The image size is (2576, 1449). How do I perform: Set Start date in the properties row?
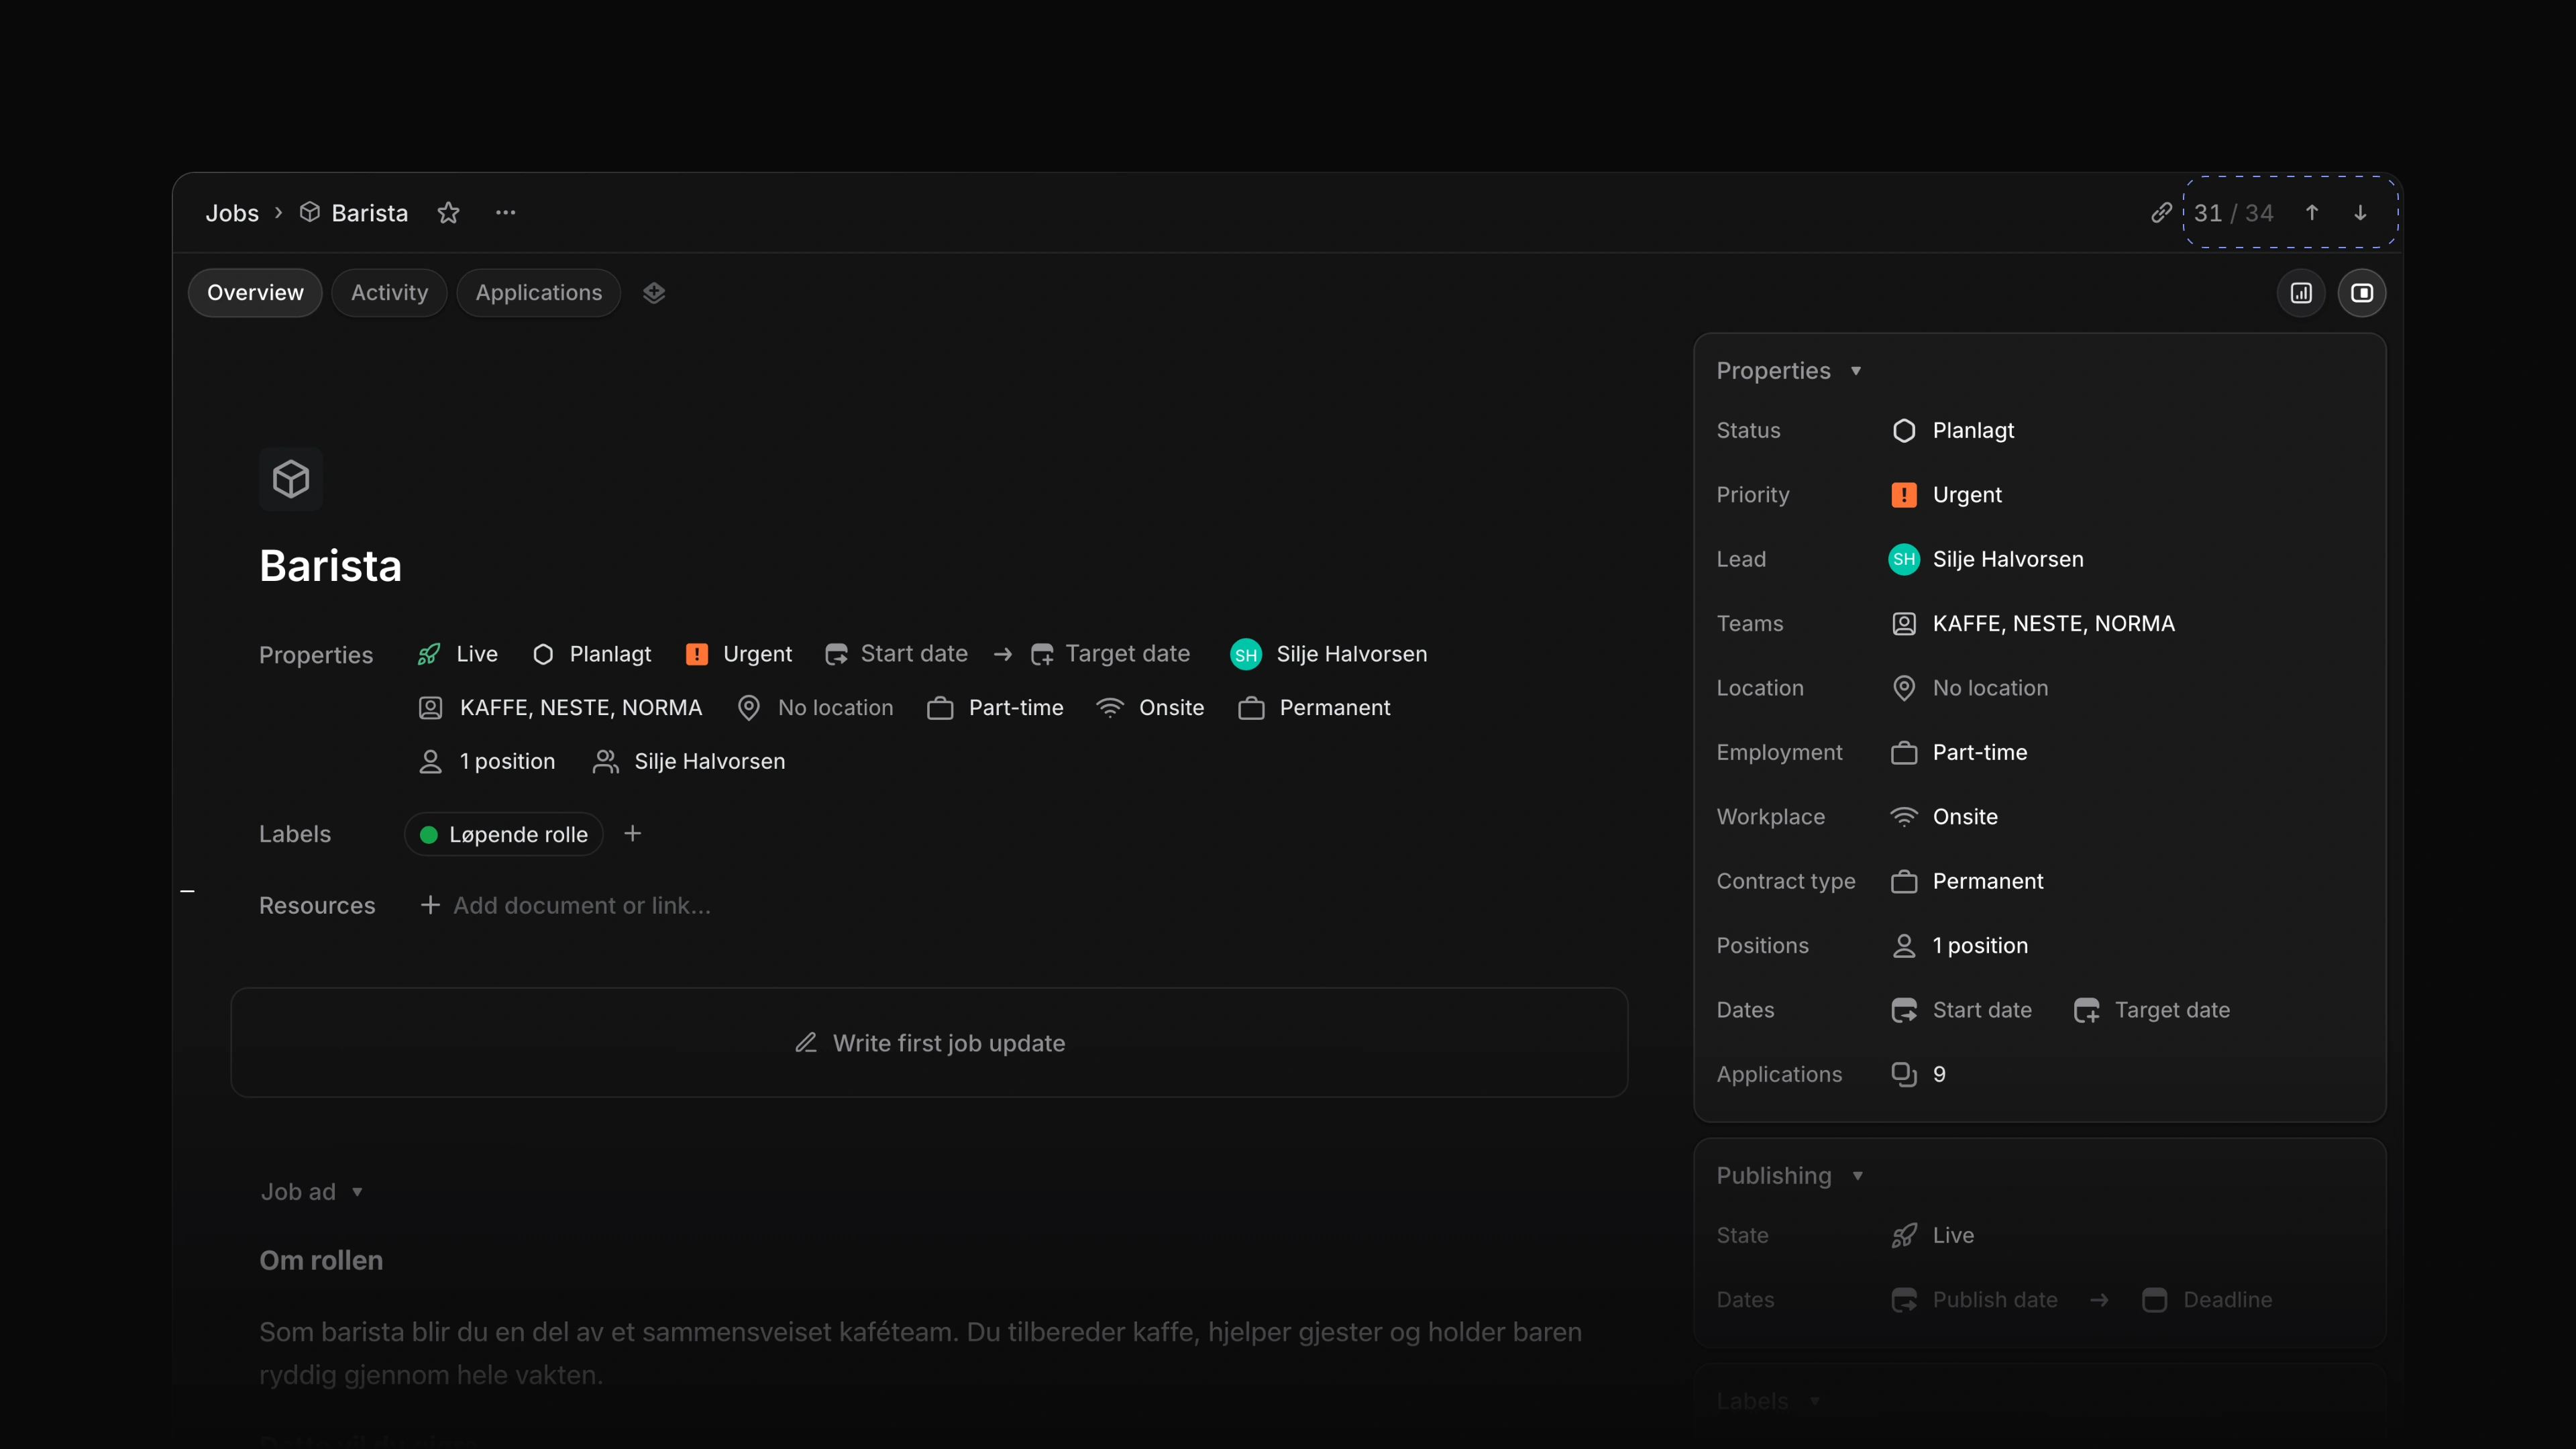(x=897, y=654)
